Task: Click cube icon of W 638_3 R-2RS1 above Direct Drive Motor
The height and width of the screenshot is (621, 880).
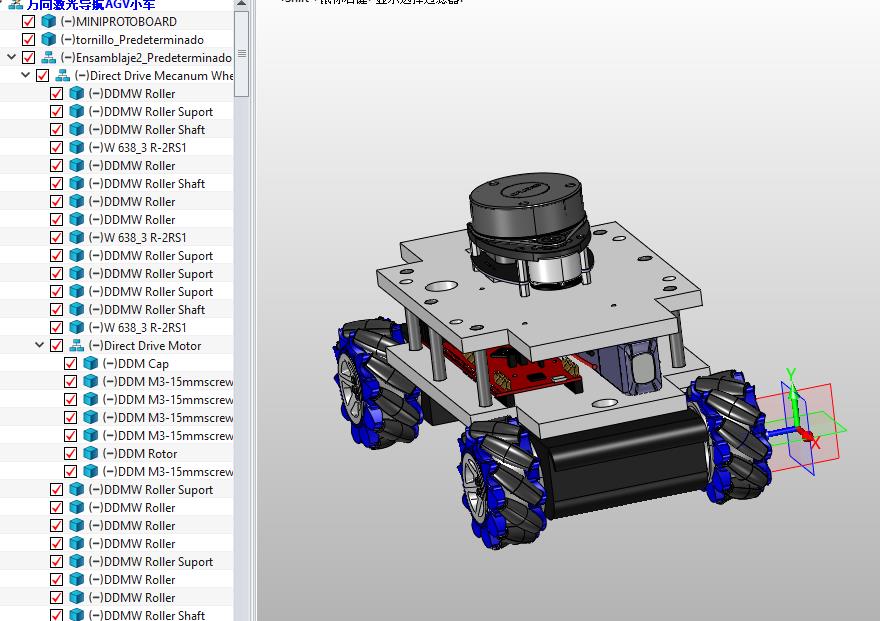Action: [77, 328]
